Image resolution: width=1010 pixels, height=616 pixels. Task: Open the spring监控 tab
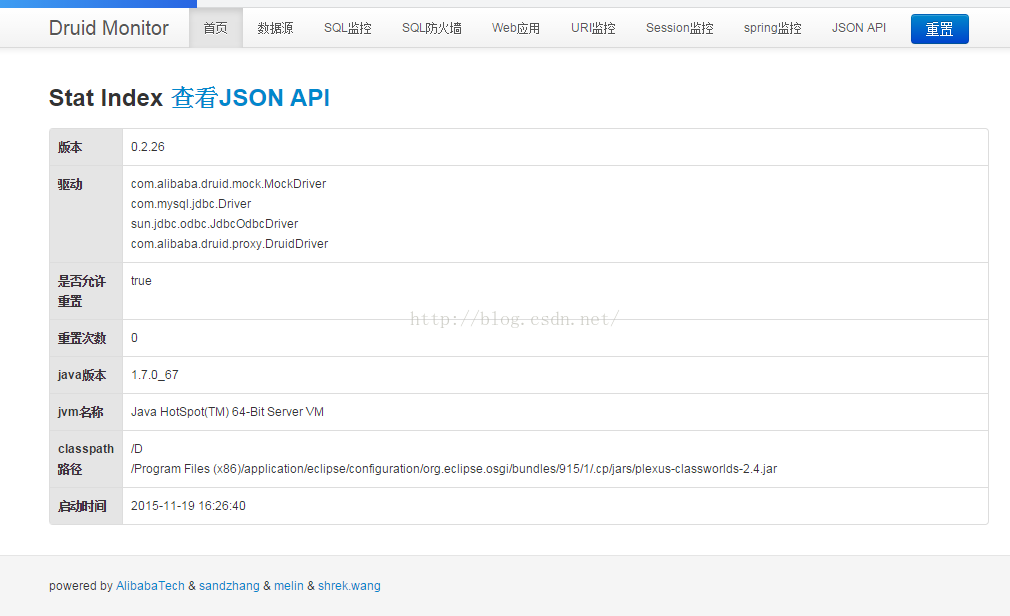click(772, 28)
